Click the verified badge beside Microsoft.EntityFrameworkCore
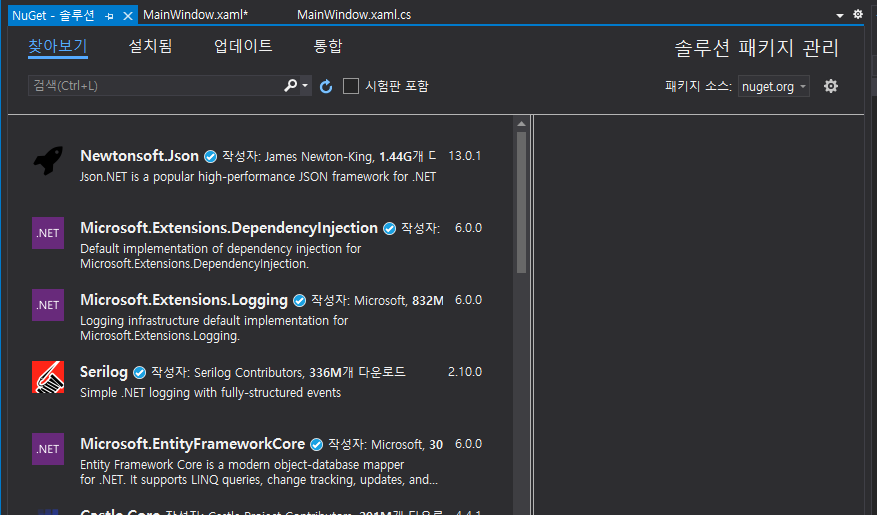The width and height of the screenshot is (877, 515). pos(317,445)
